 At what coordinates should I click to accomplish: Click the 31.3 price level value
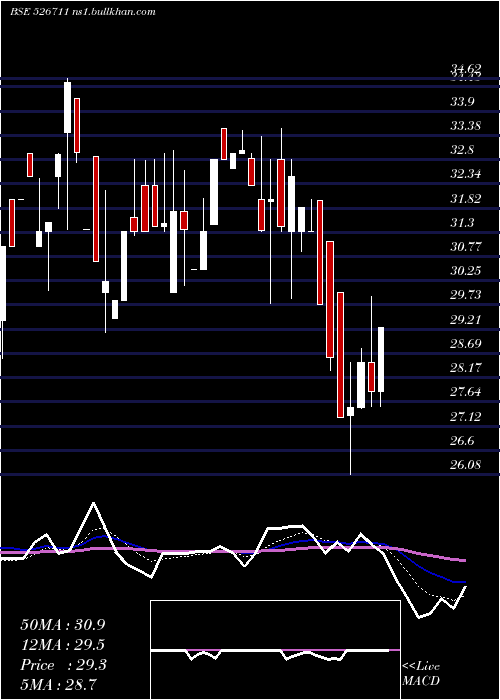462,222
